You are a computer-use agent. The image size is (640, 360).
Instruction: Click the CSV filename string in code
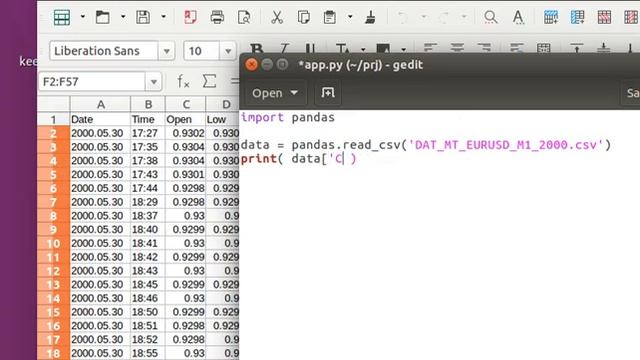tap(506, 145)
